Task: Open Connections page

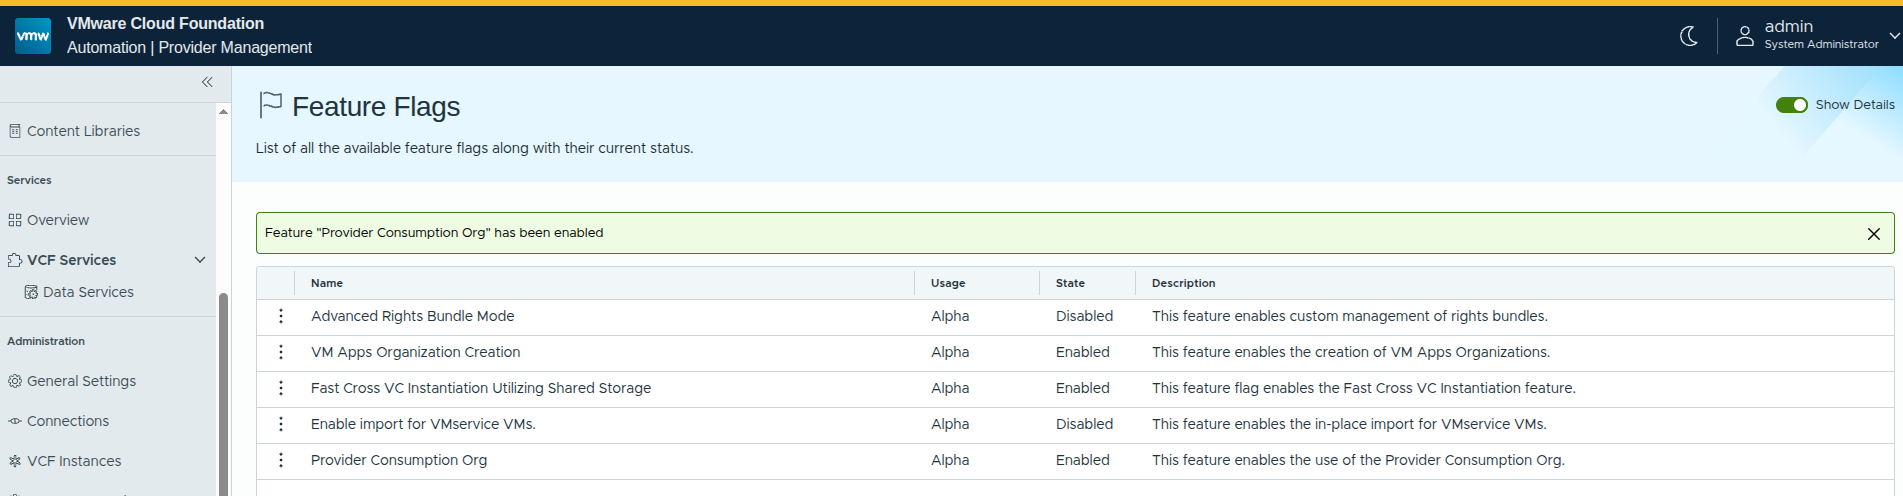Action: coord(68,421)
